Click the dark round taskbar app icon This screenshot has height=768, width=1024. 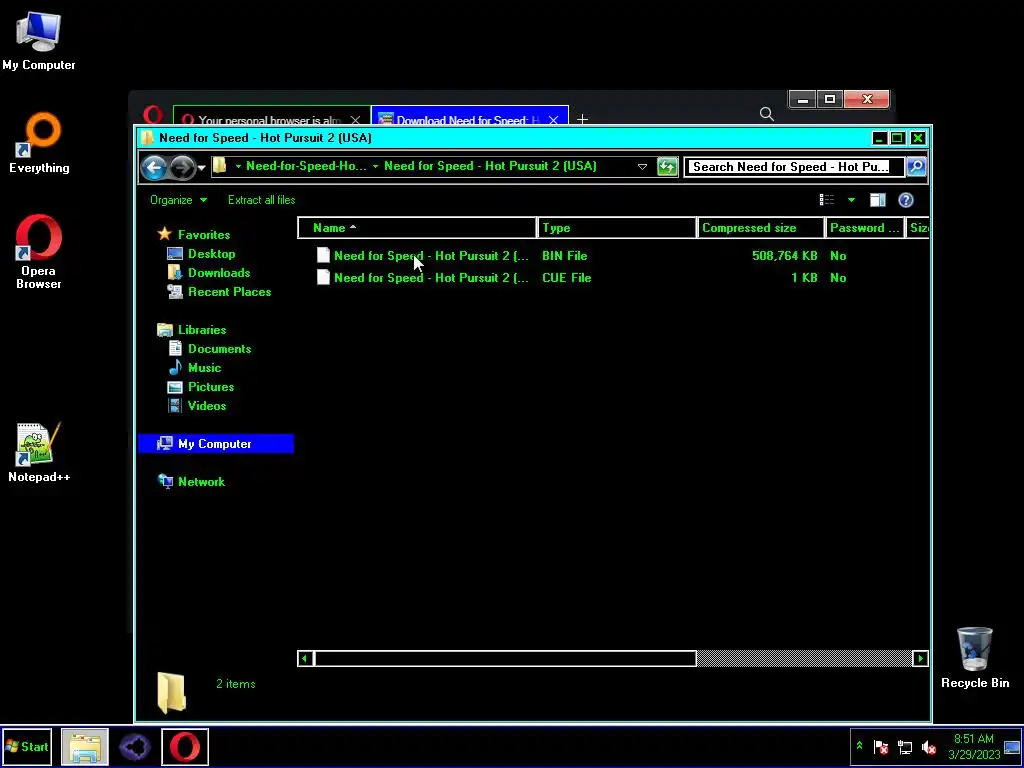(x=135, y=746)
